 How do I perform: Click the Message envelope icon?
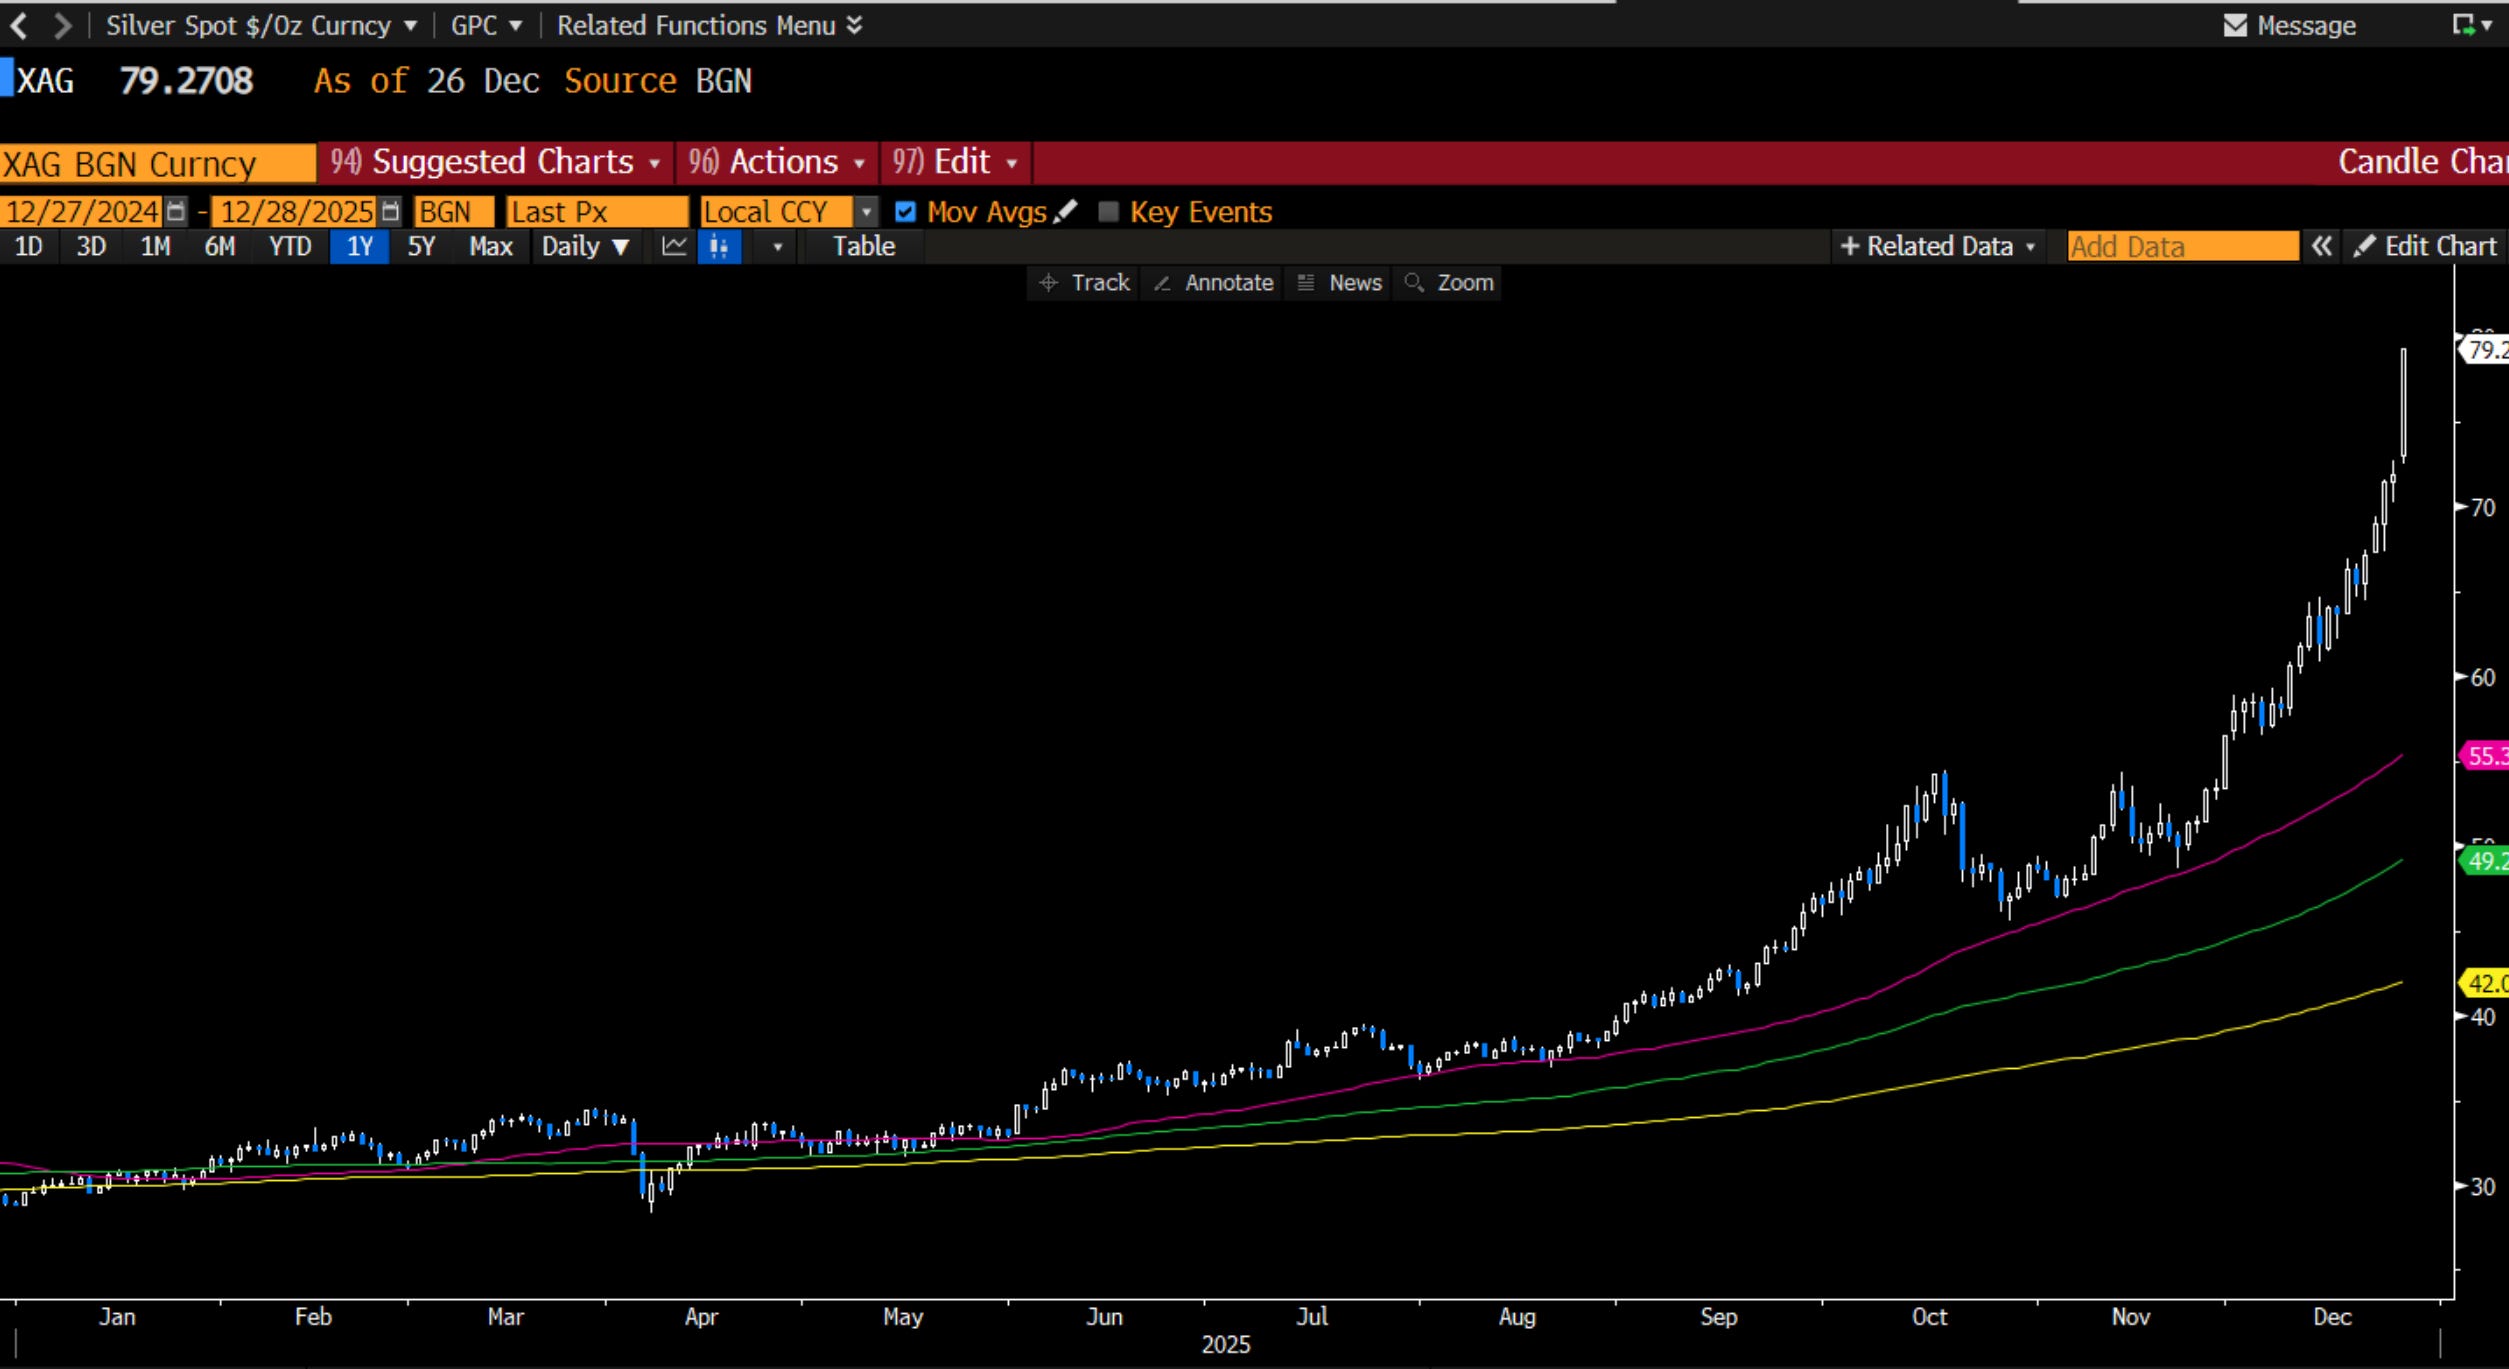pyautogui.click(x=2235, y=25)
